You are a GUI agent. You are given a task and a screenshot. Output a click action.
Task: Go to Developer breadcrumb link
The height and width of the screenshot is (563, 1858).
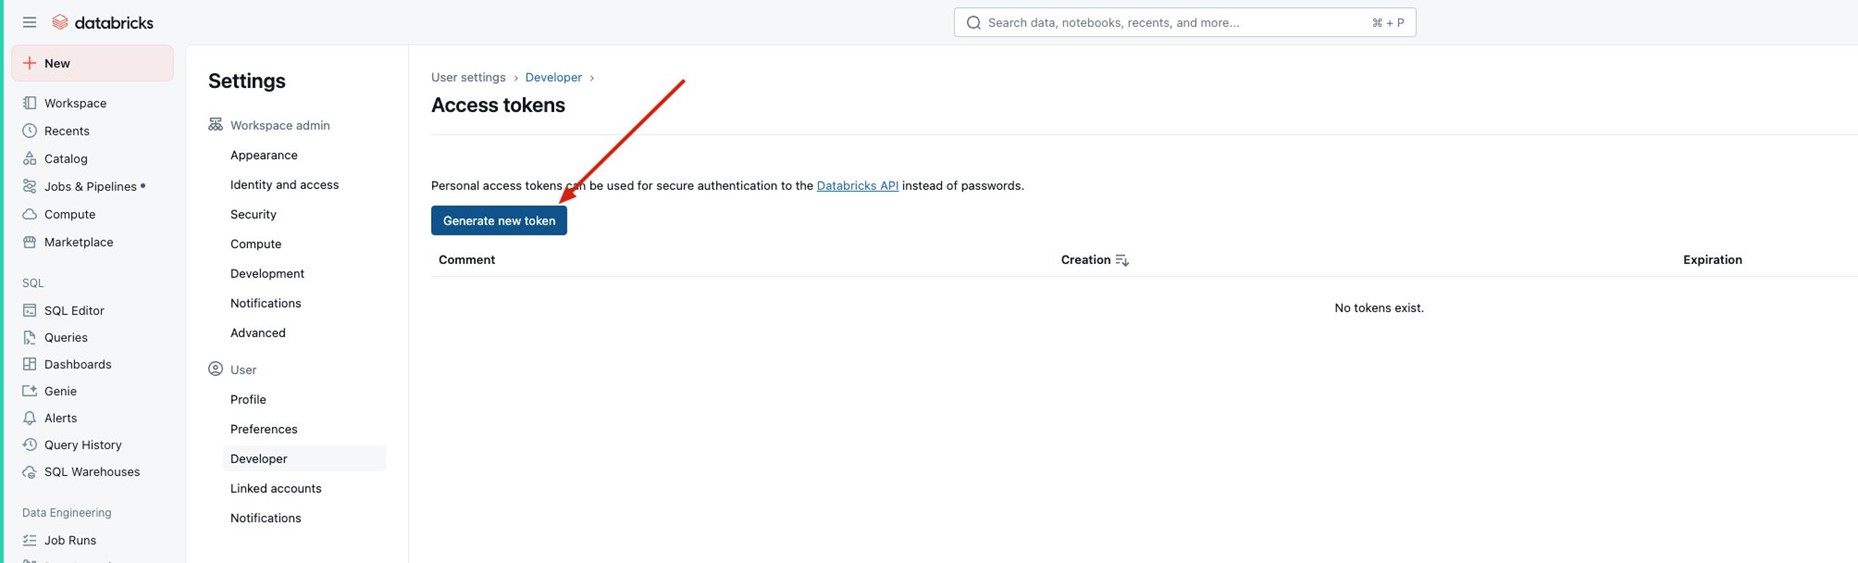(x=553, y=77)
